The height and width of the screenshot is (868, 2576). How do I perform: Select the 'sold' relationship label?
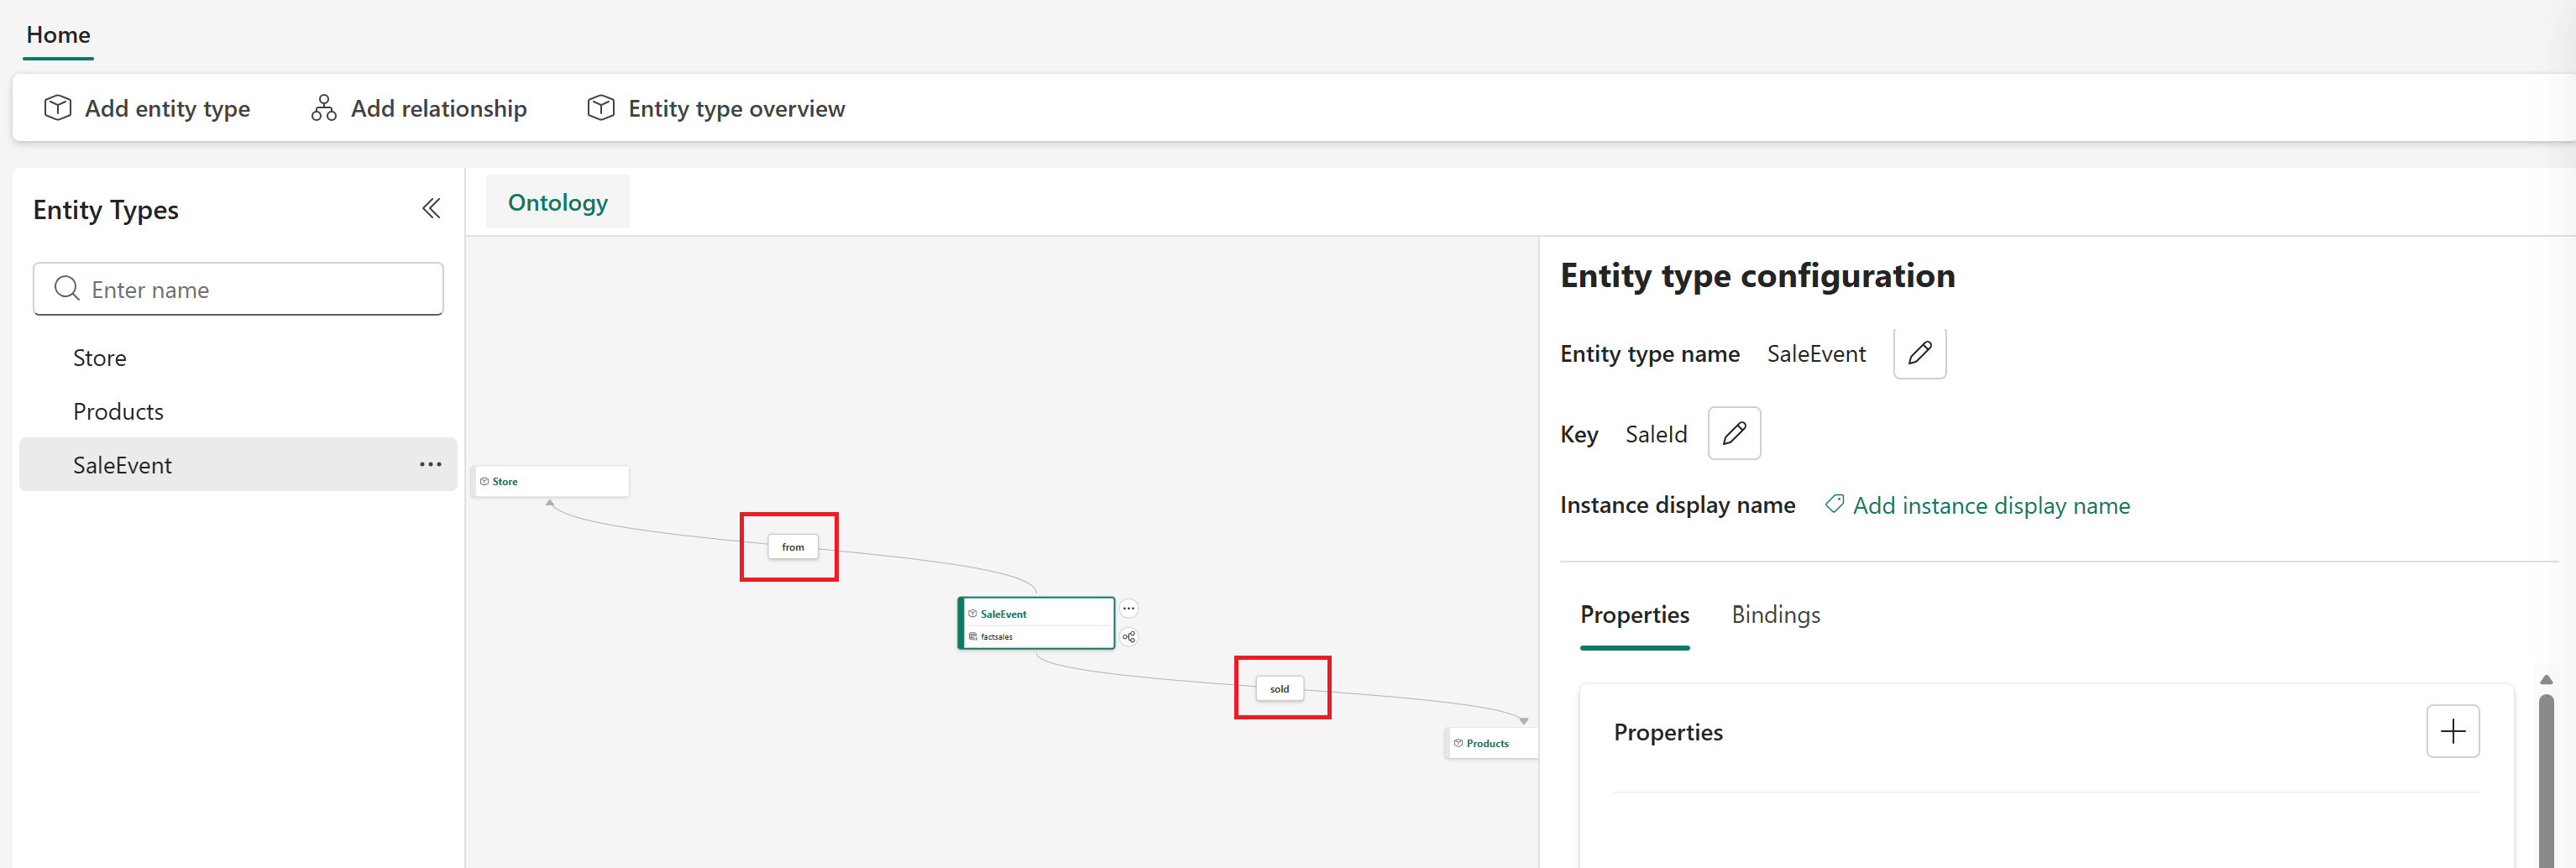(x=1279, y=689)
